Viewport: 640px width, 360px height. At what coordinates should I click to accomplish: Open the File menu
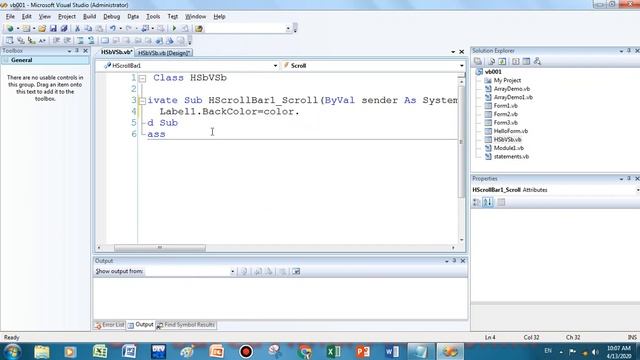pyautogui.click(x=10, y=17)
